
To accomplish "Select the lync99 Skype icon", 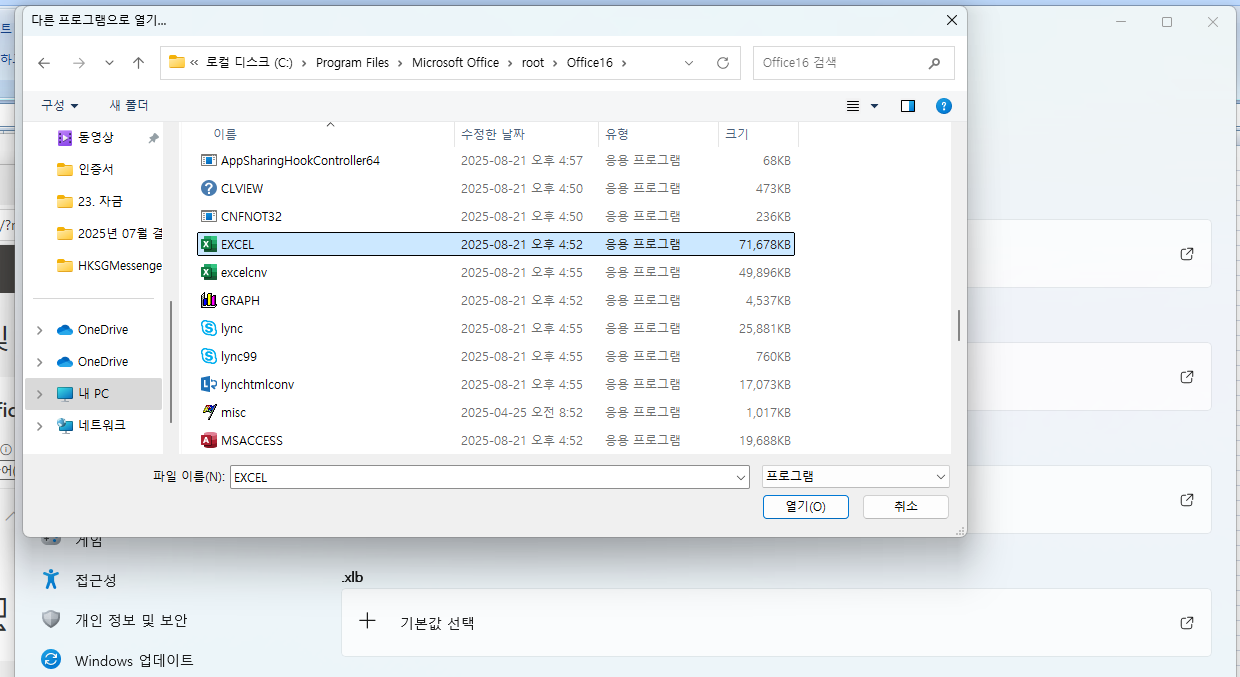I will 209,356.
